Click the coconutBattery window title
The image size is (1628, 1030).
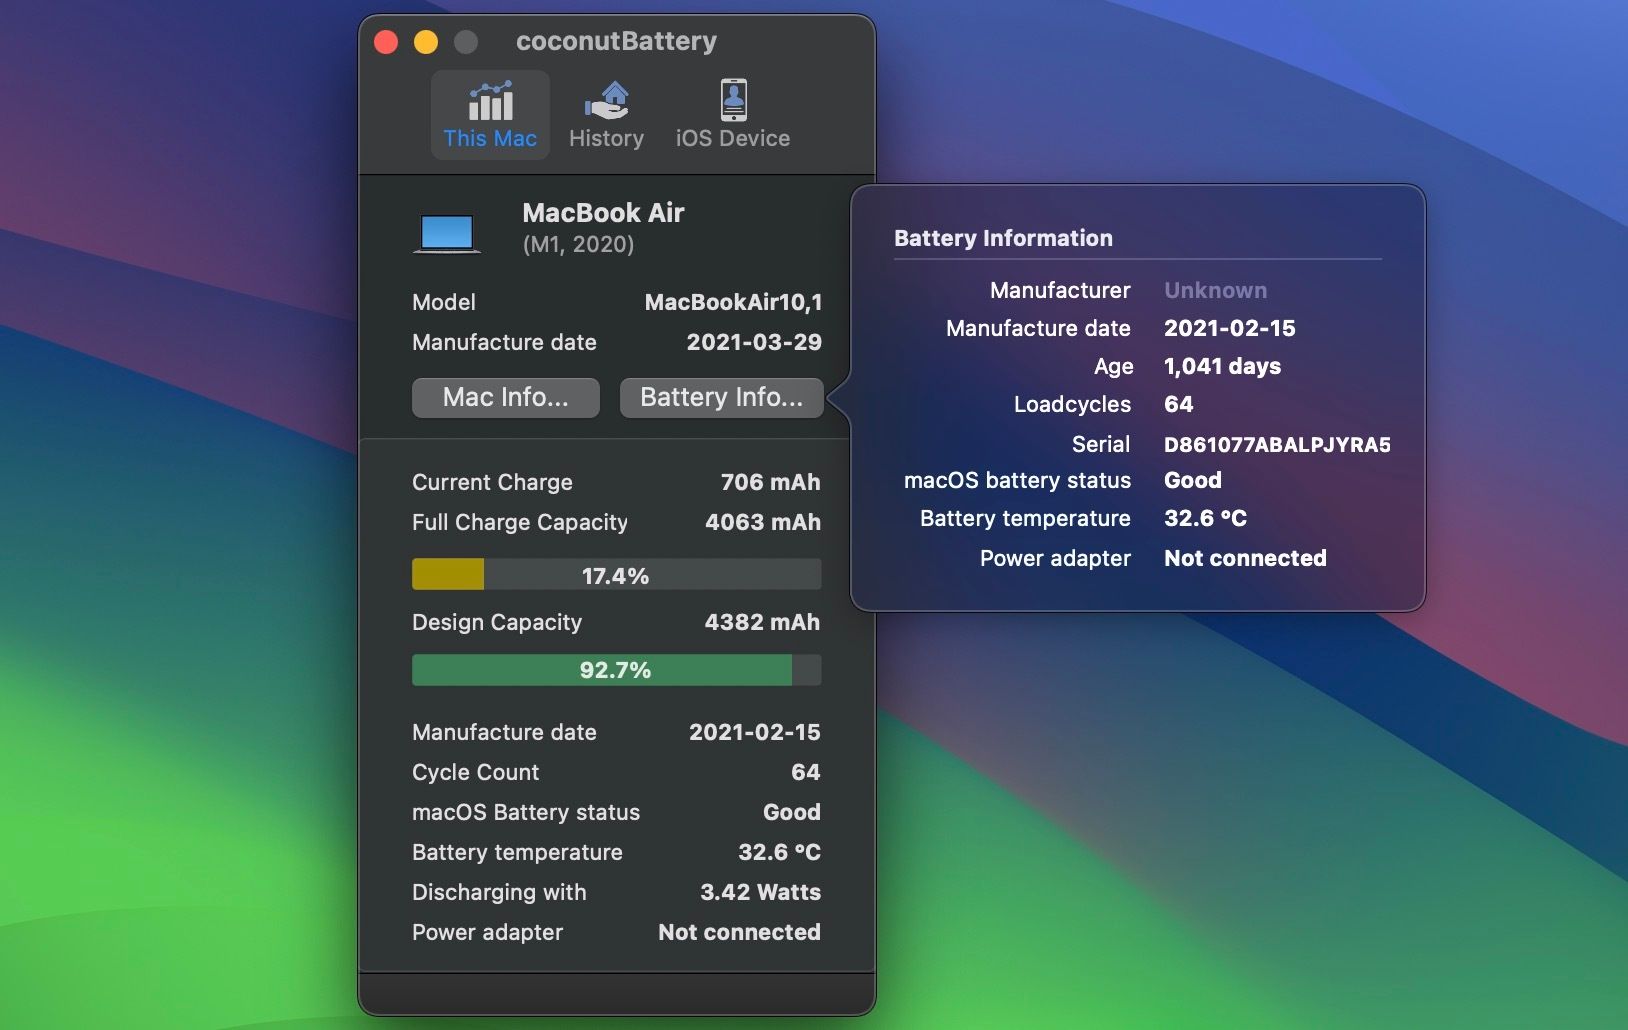click(615, 41)
